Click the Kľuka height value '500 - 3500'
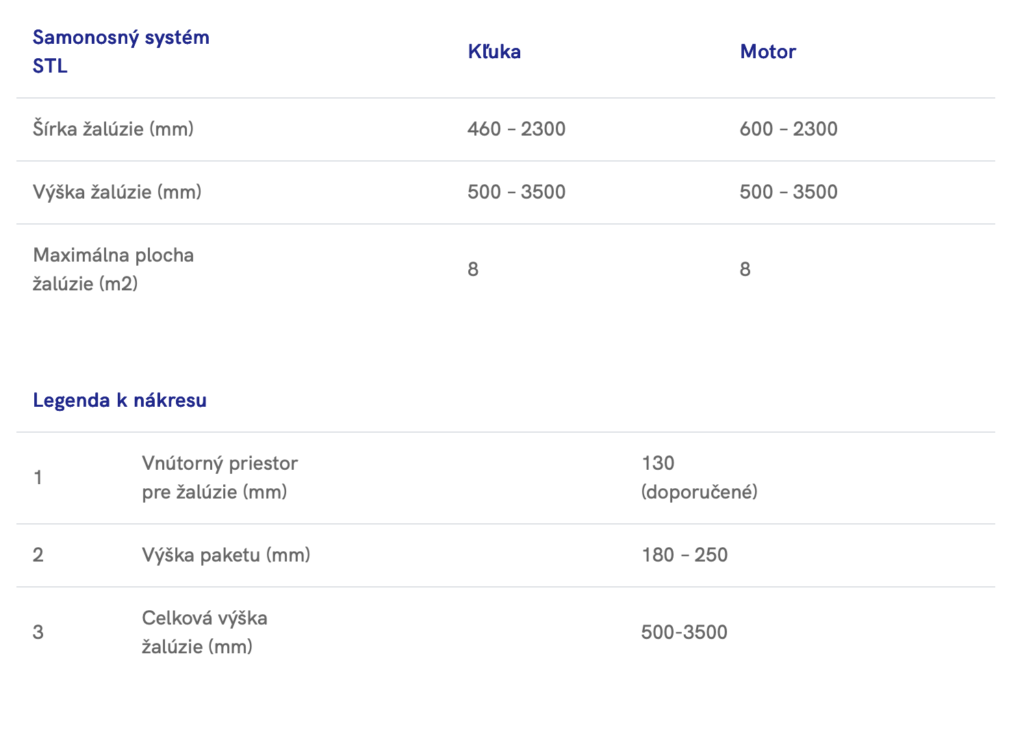The image size is (1024, 730). 516,192
